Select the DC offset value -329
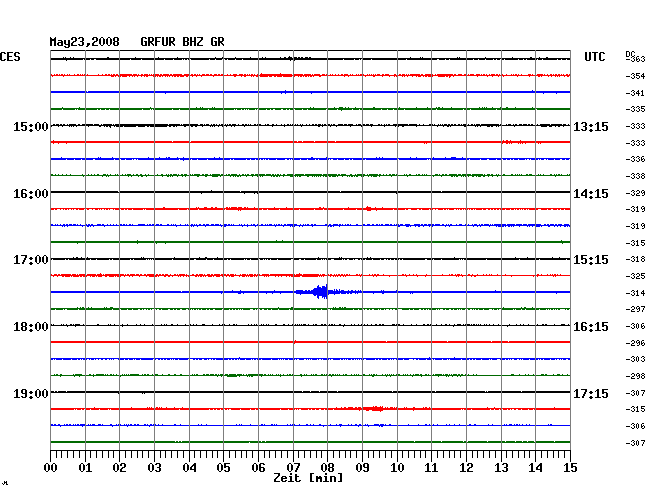 pyautogui.click(x=635, y=193)
